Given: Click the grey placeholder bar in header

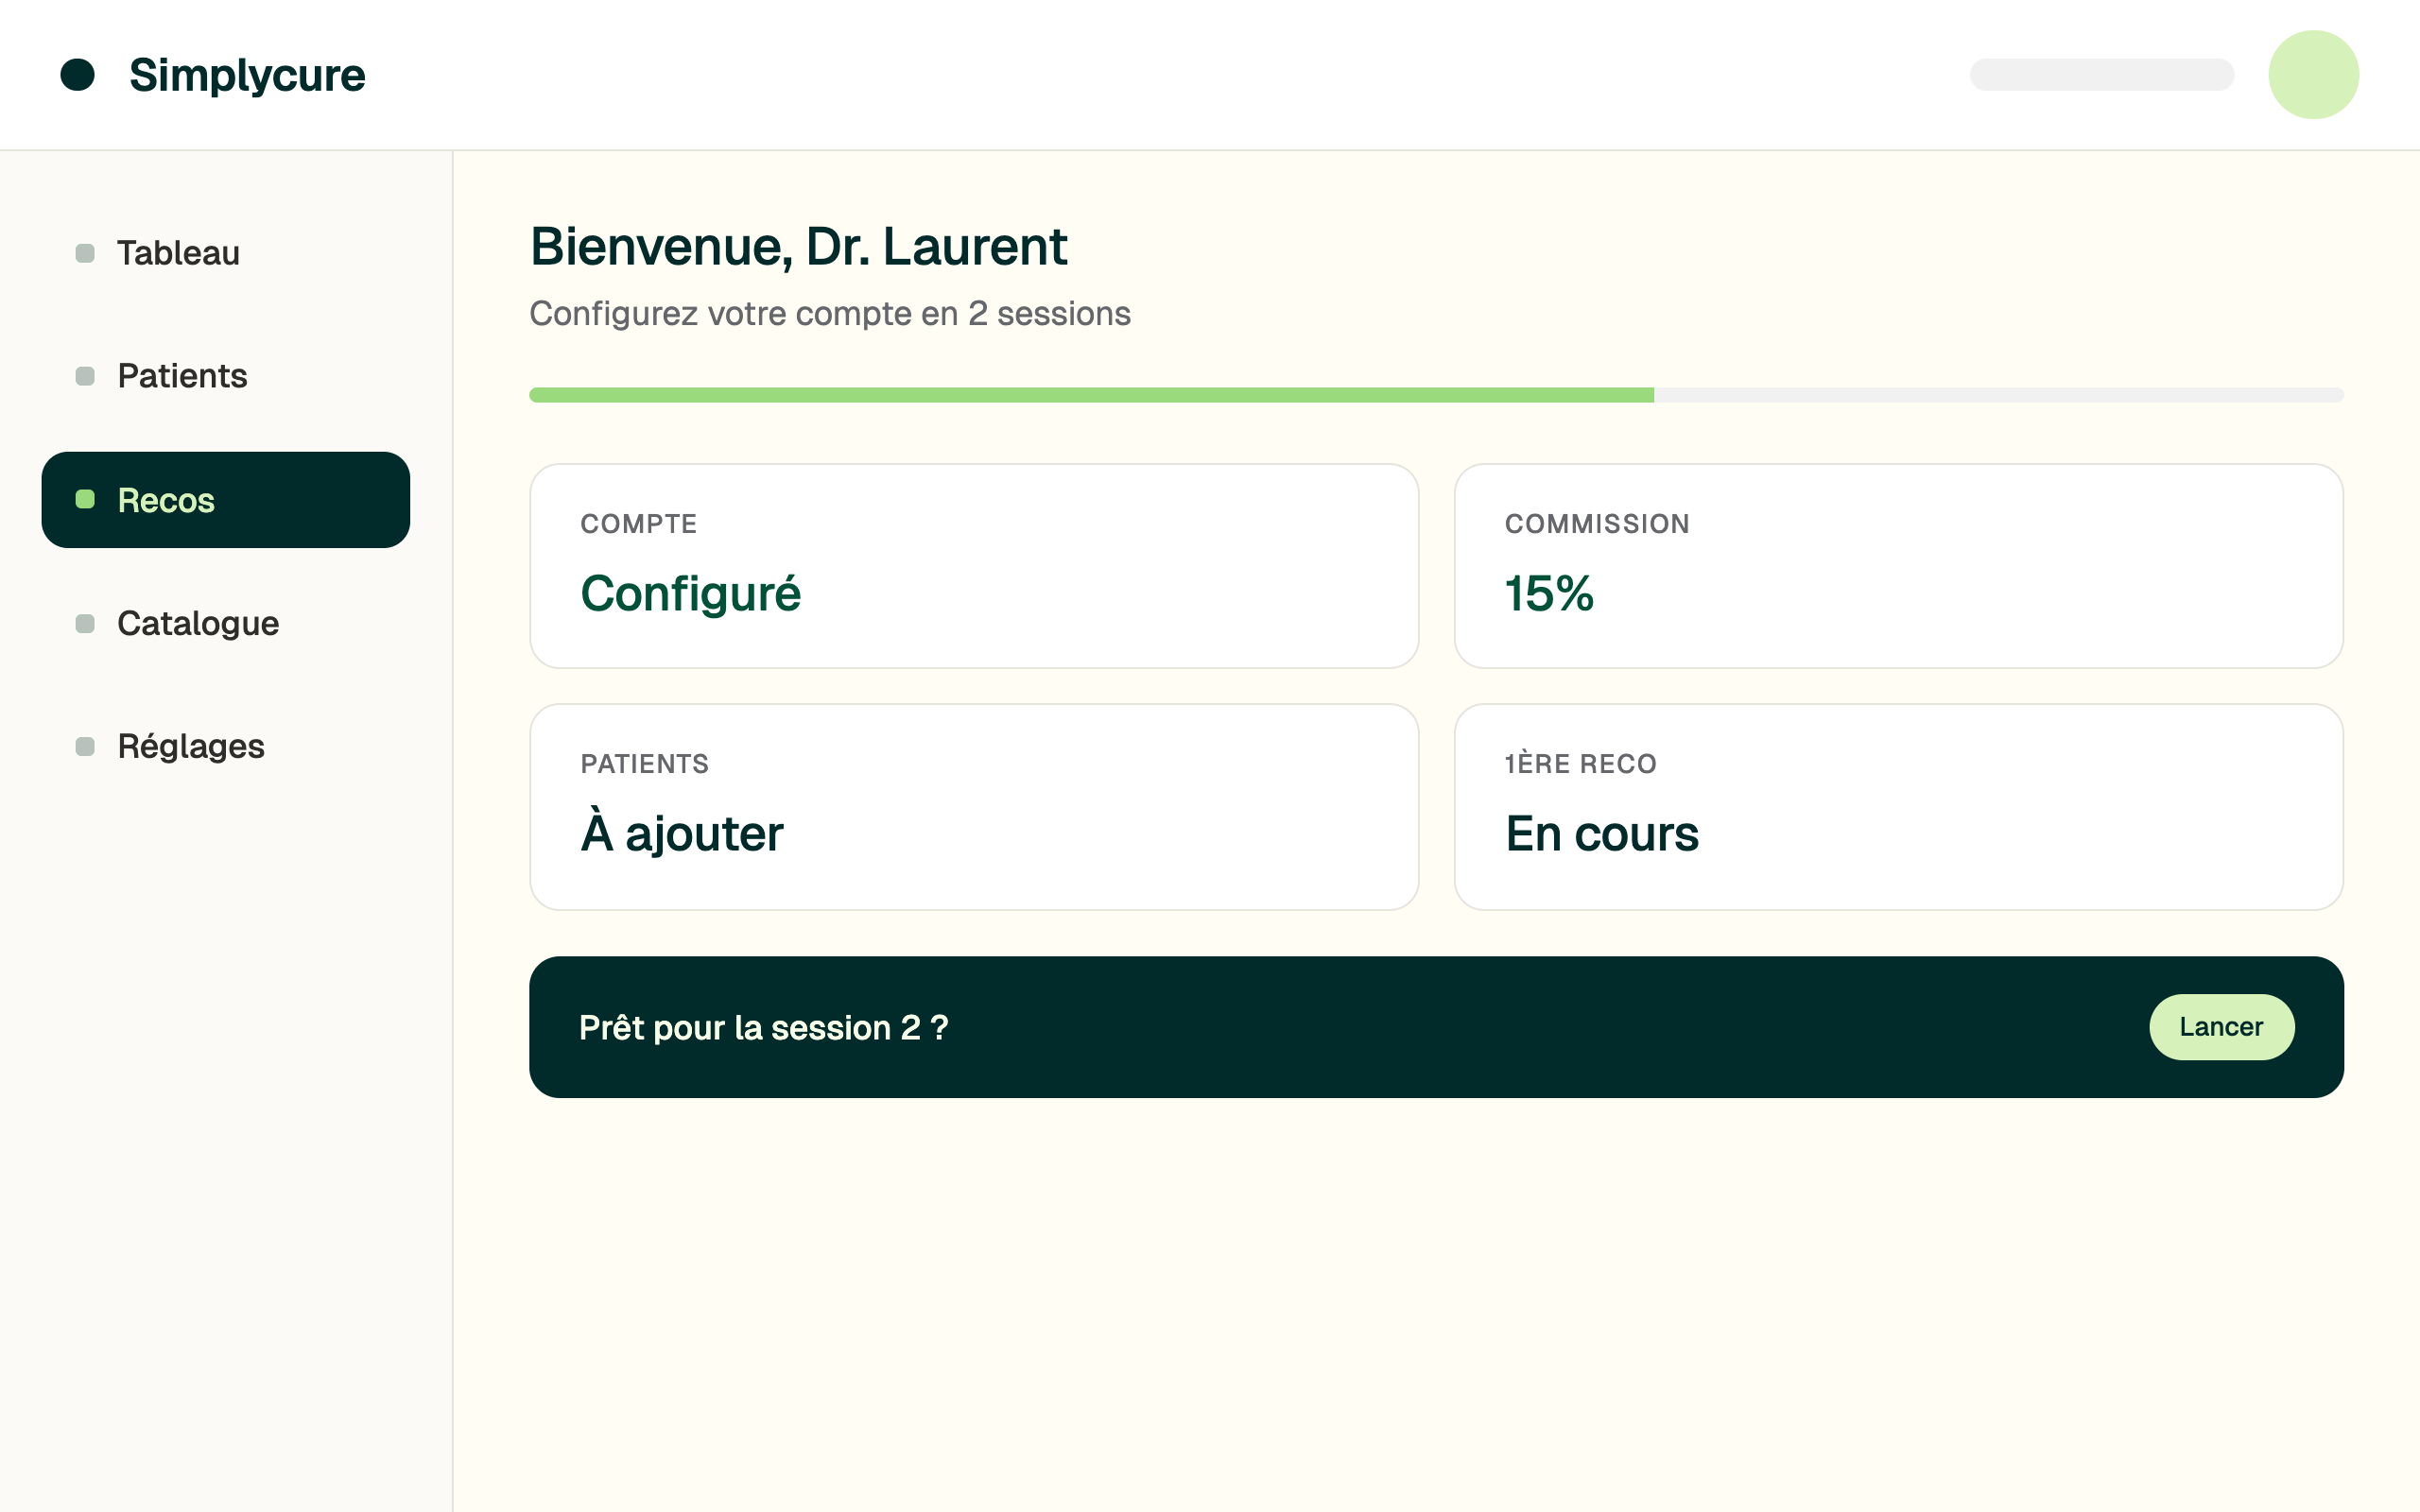Looking at the screenshot, I should click(x=2101, y=75).
